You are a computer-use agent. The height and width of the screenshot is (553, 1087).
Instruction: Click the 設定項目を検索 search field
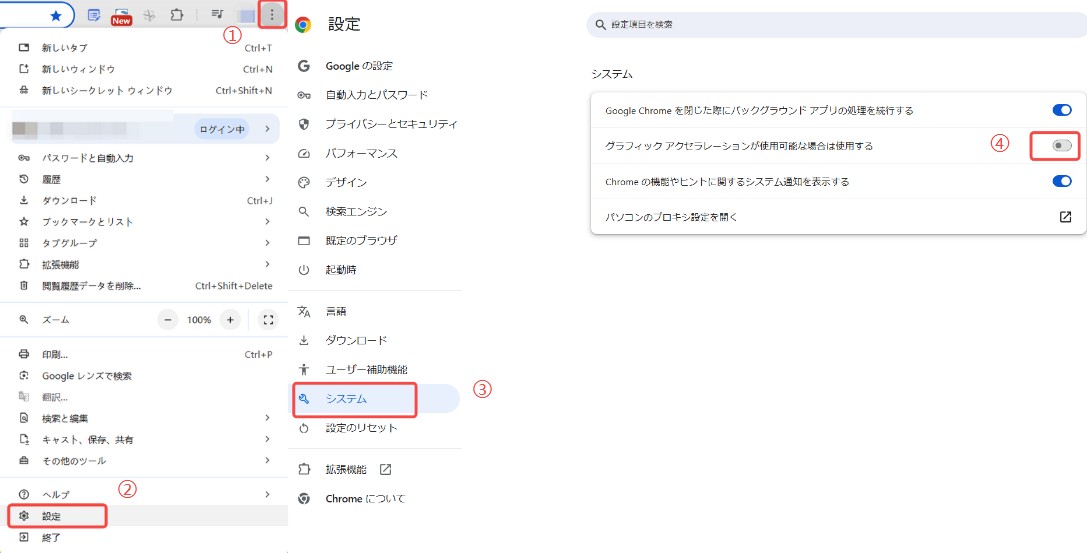pyautogui.click(x=836, y=25)
